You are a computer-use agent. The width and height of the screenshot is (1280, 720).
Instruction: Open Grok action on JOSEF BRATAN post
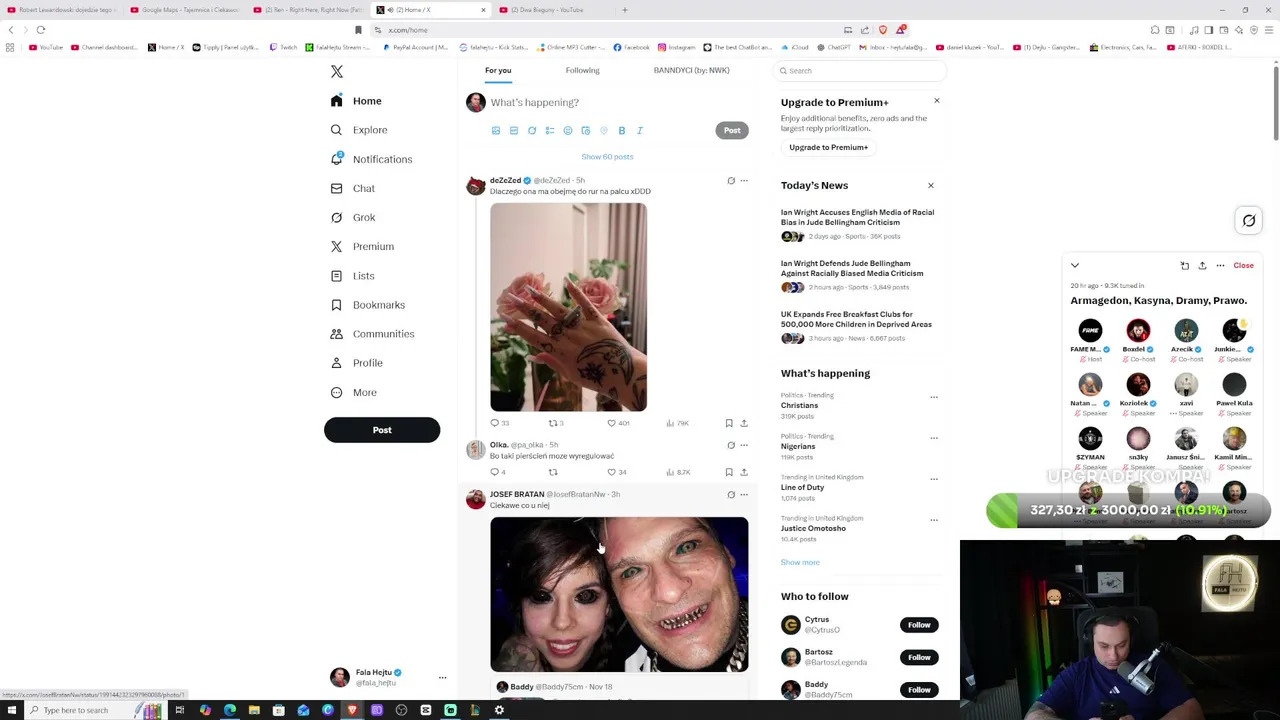pyautogui.click(x=731, y=495)
